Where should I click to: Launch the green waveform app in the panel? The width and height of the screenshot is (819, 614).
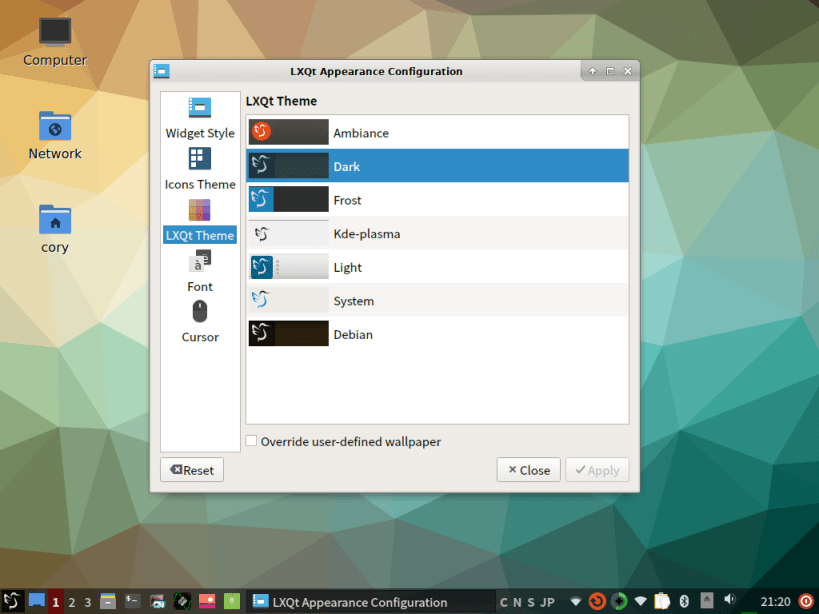click(182, 601)
